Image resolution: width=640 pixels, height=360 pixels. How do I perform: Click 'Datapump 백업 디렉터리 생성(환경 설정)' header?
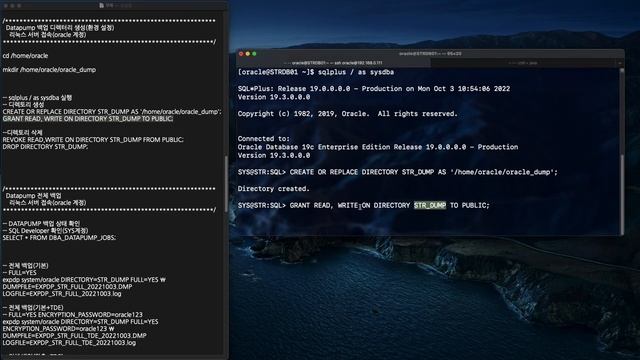coord(60,28)
